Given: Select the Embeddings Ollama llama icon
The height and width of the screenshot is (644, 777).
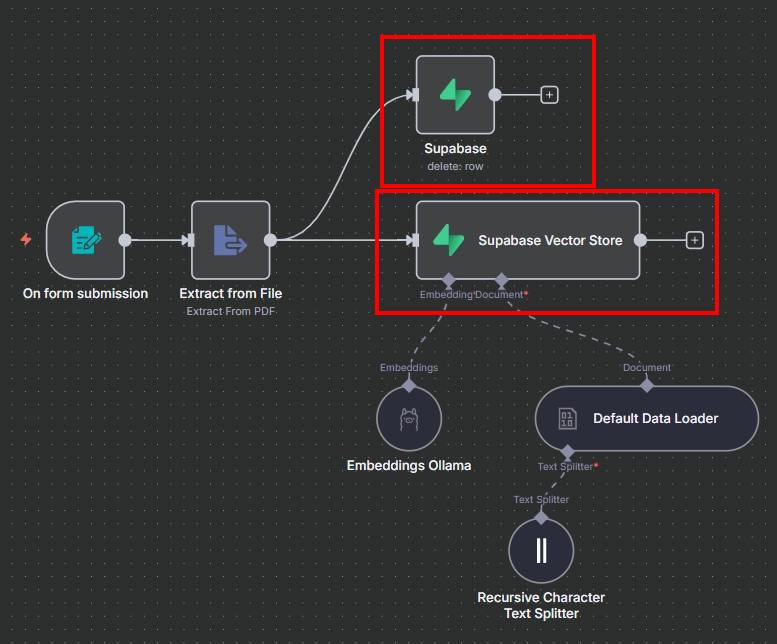Looking at the screenshot, I should point(409,419).
